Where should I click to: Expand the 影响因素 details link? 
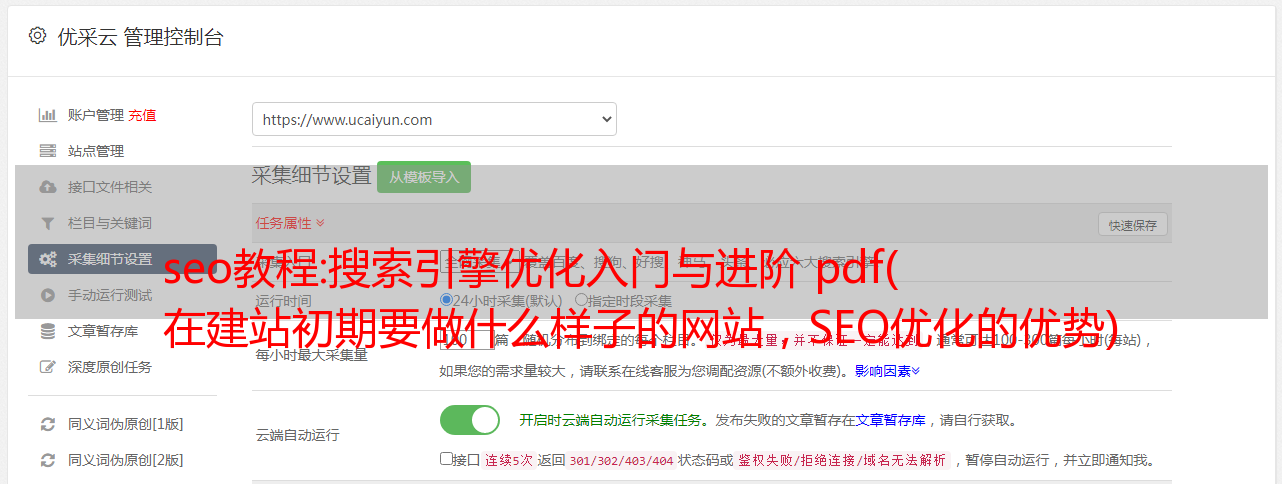887,371
